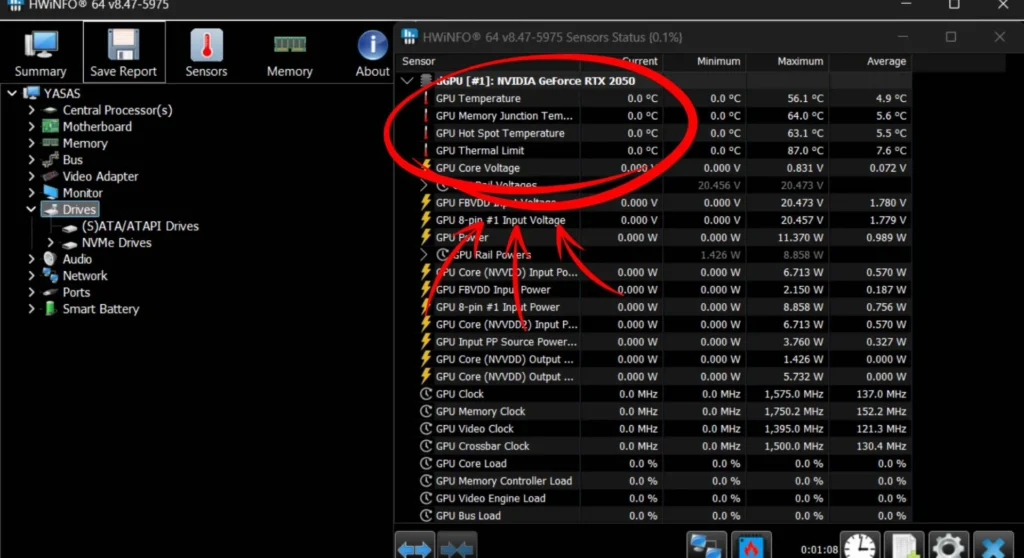Click the shrink arrows sensor button
This screenshot has width=1024, height=558.
click(x=456, y=545)
